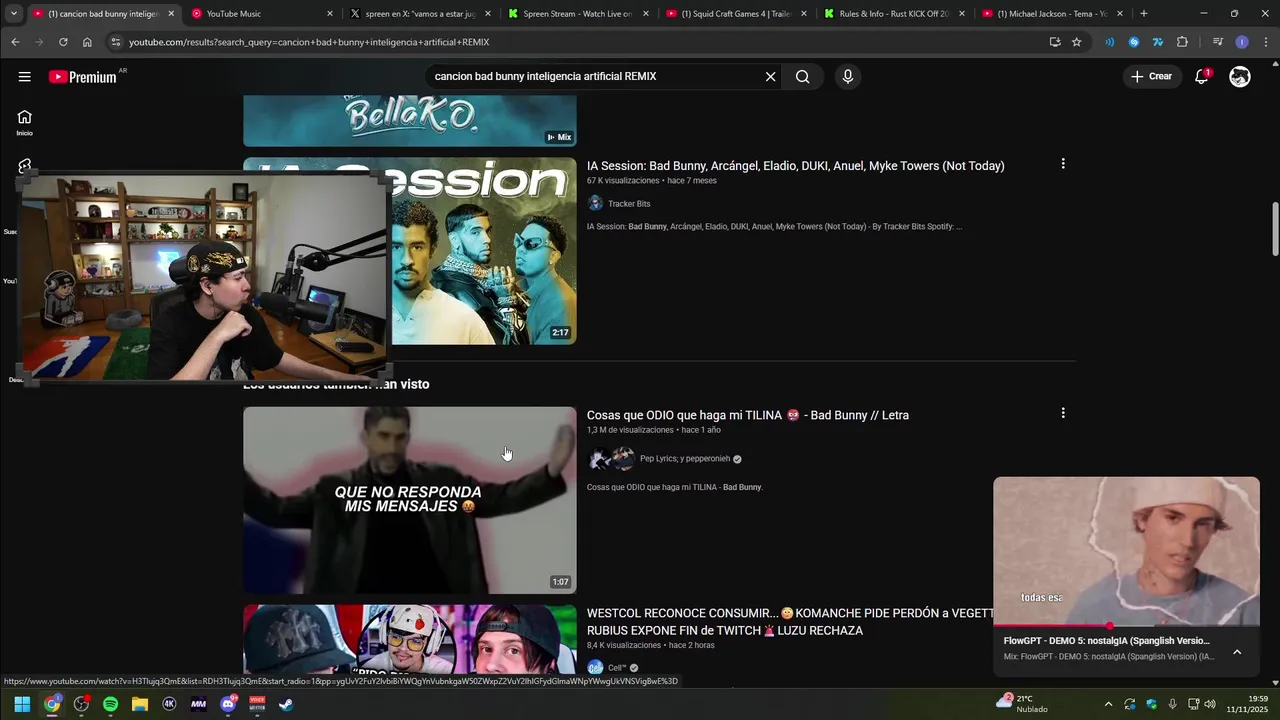
Task: Go back with the browser back arrow
Action: (15, 42)
